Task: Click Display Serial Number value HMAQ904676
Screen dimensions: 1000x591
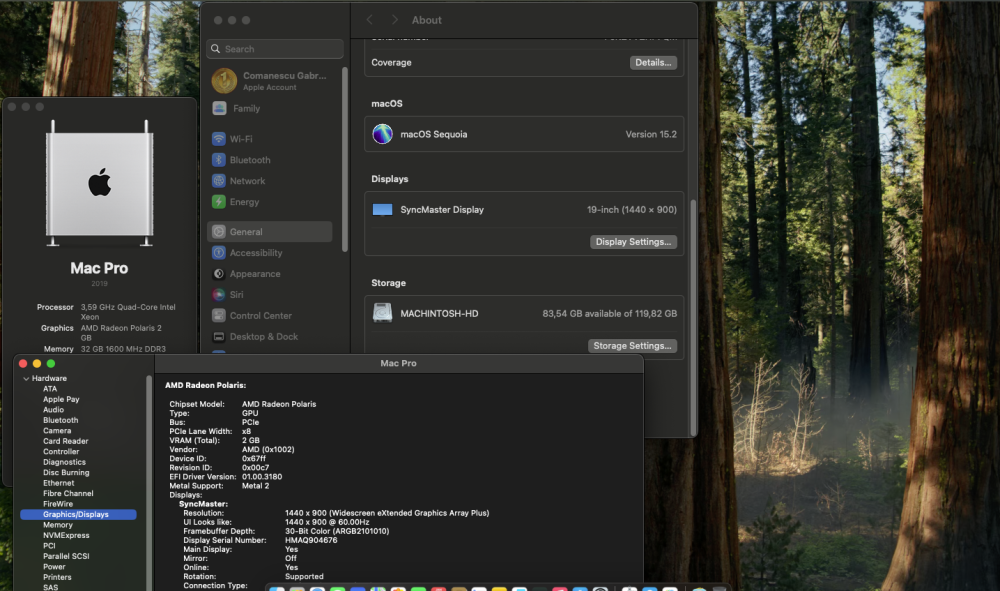Action: coord(311,540)
